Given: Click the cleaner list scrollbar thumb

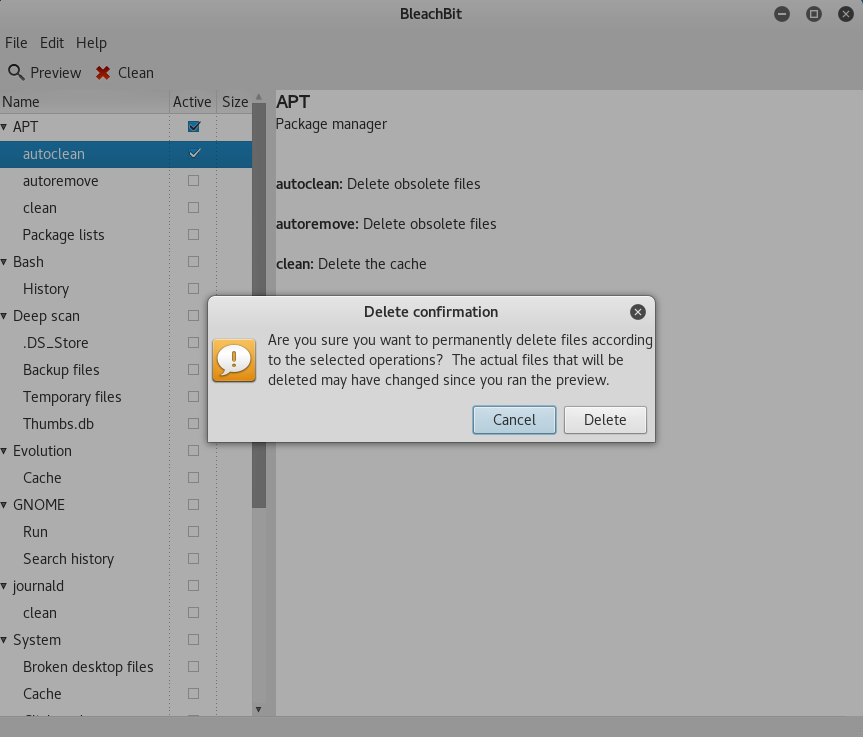Looking at the screenshot, I should [x=259, y=305].
